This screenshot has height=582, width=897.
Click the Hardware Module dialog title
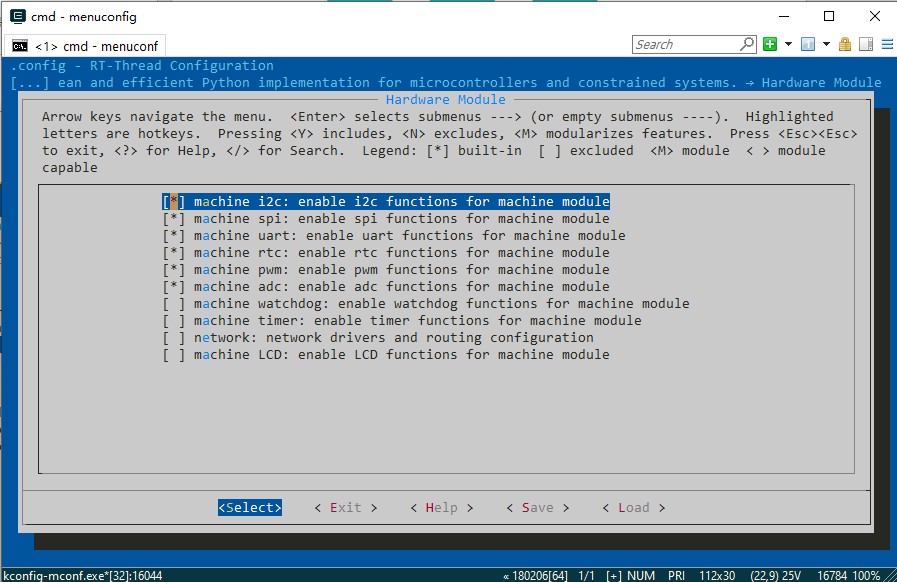point(446,100)
